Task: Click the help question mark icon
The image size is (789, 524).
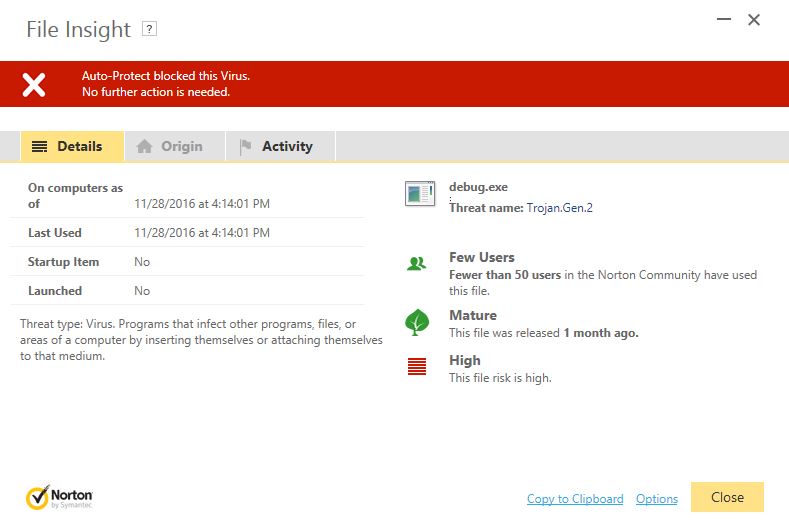Action: coord(149,30)
